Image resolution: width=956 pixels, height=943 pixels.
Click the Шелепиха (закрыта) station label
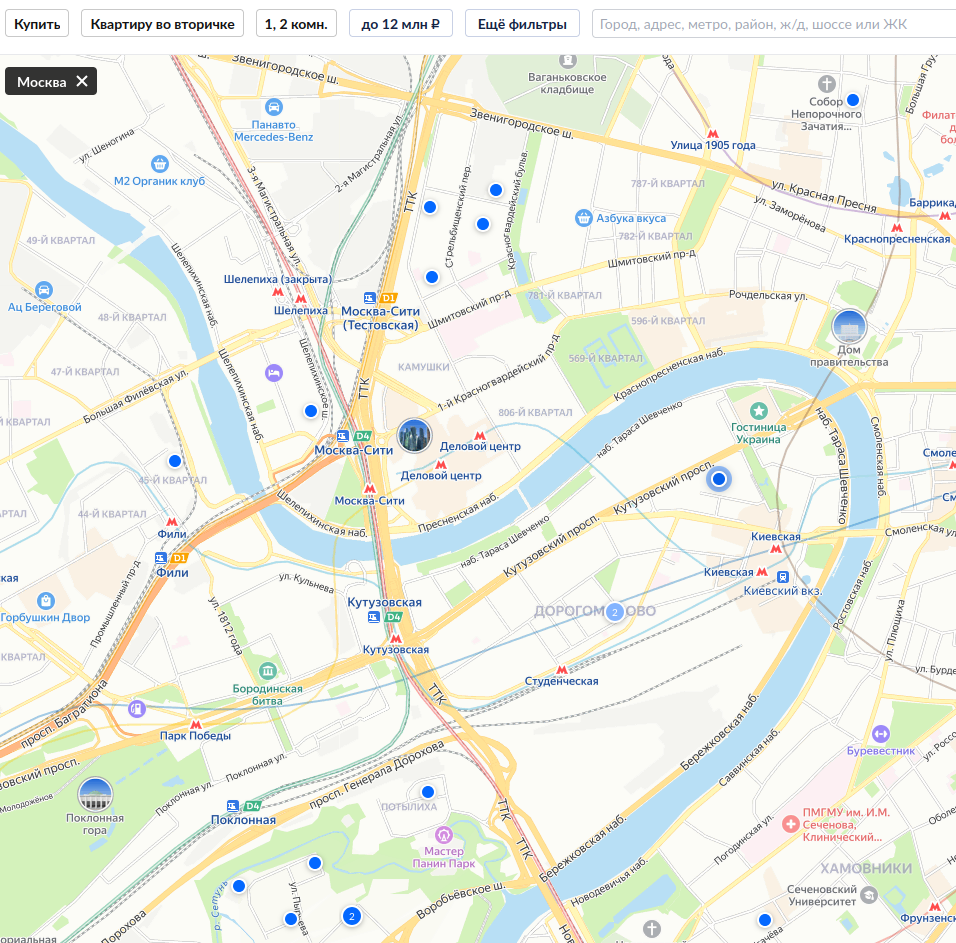point(277,279)
